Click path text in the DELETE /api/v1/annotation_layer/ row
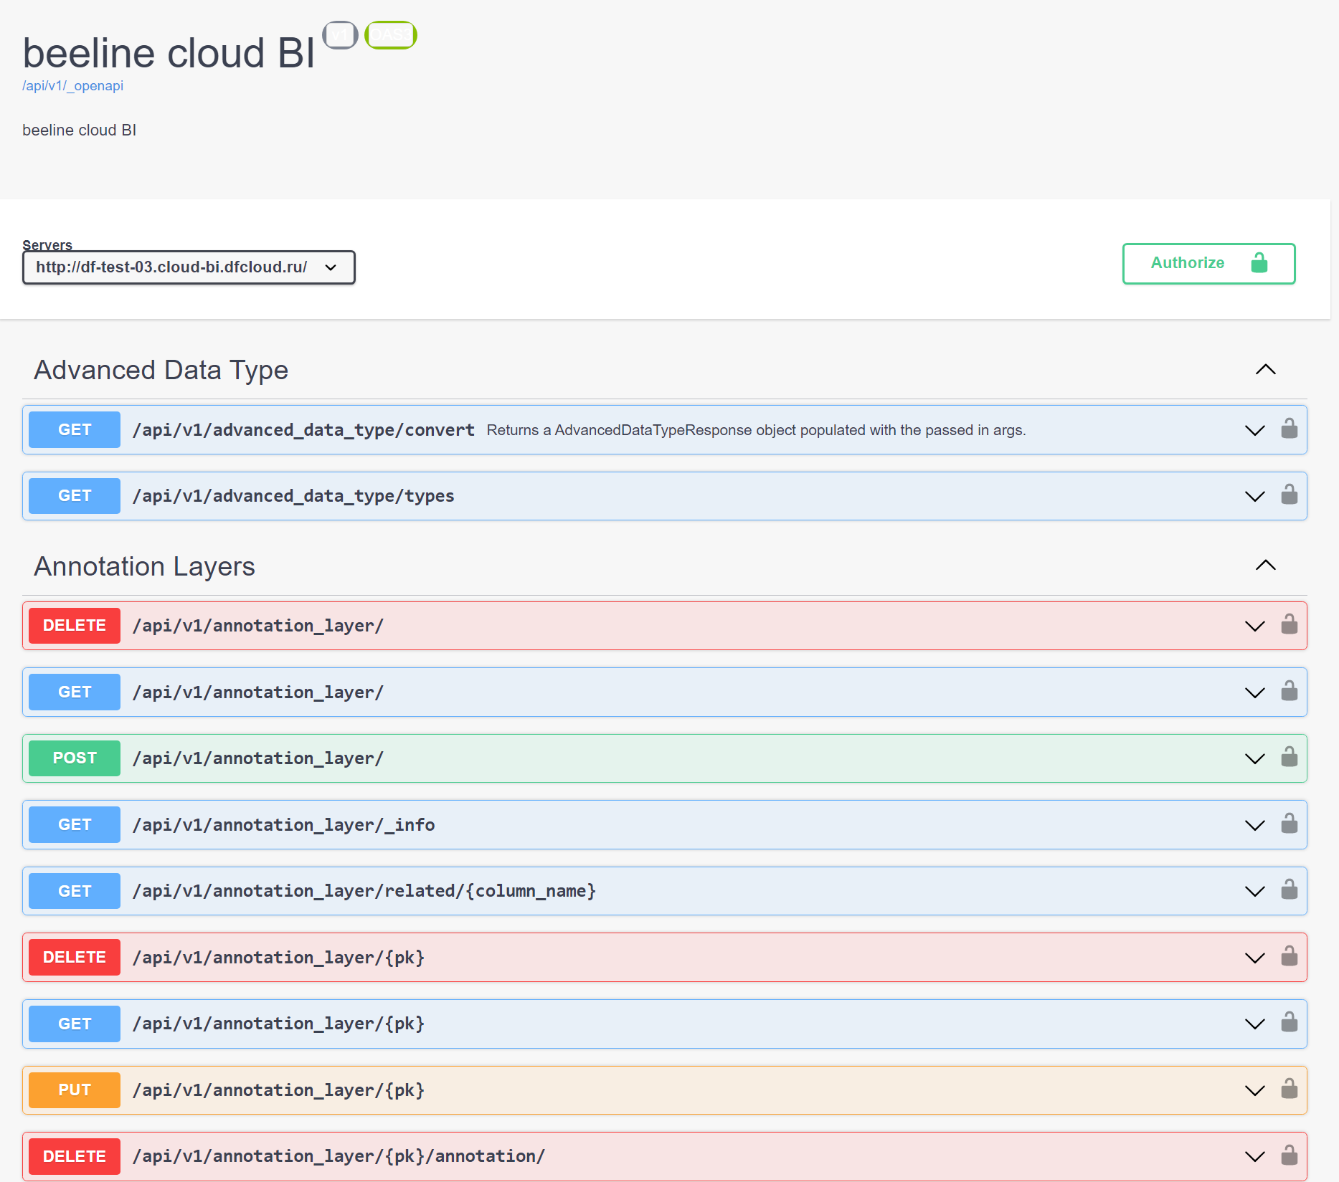The image size is (1339, 1182). (258, 626)
